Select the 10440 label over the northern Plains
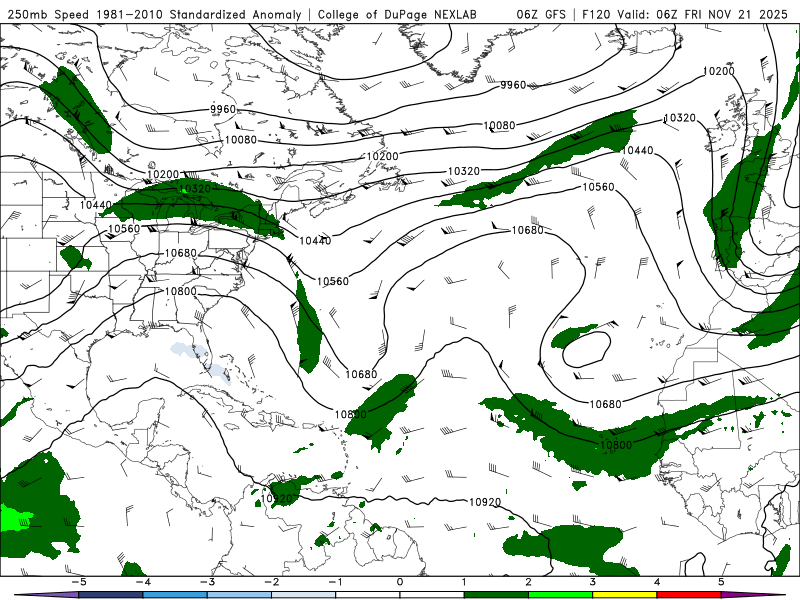The width and height of the screenshot is (800, 600). click(x=95, y=205)
